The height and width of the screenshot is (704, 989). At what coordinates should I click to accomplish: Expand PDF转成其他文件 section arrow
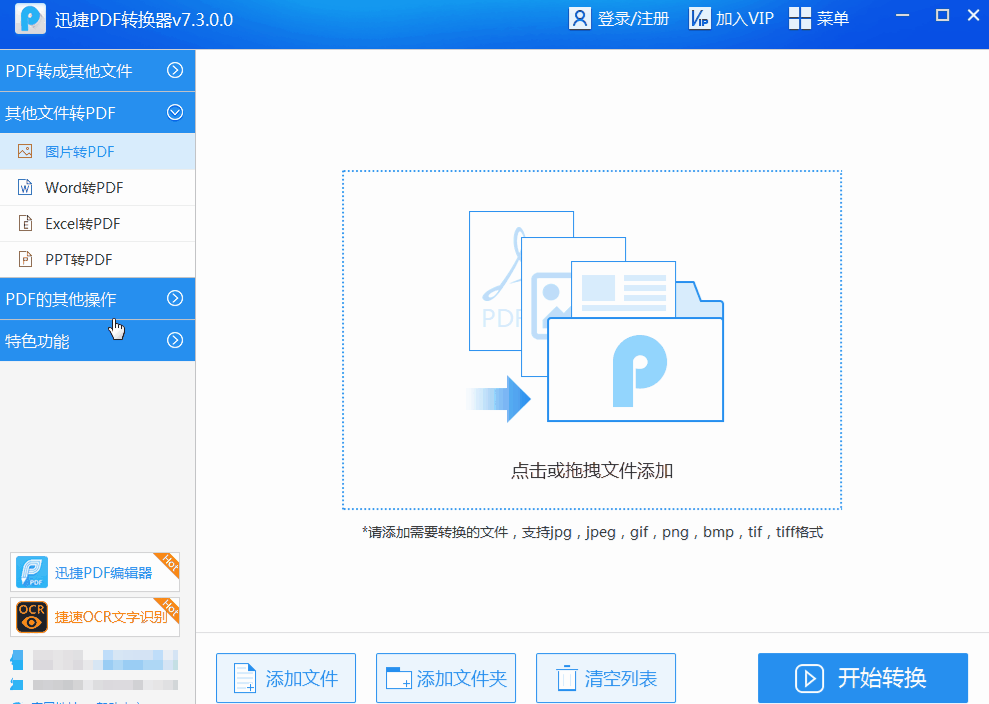[175, 70]
